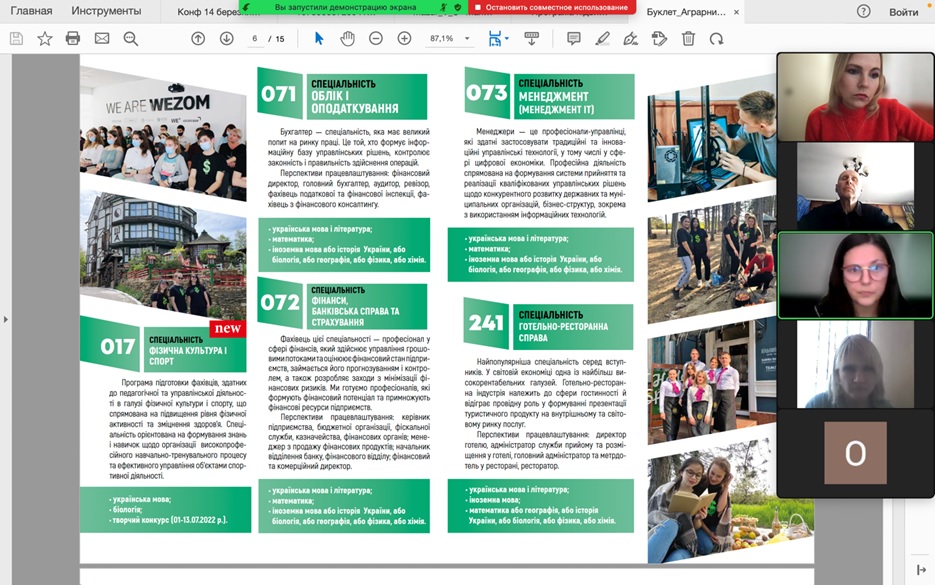Select the highlighter pen tool
Viewport: 935px width, 585px height.
pyautogui.click(x=602, y=39)
